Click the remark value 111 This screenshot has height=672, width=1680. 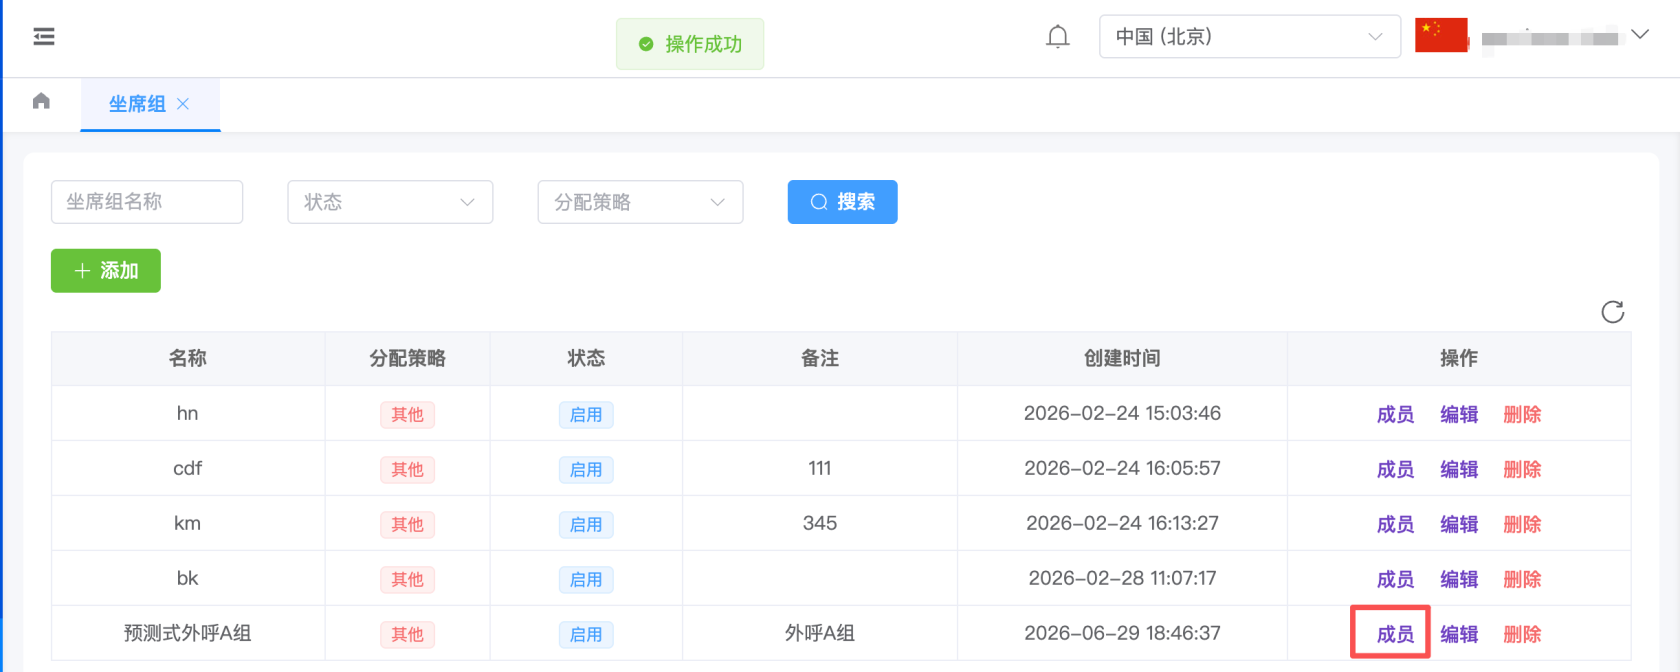click(820, 469)
